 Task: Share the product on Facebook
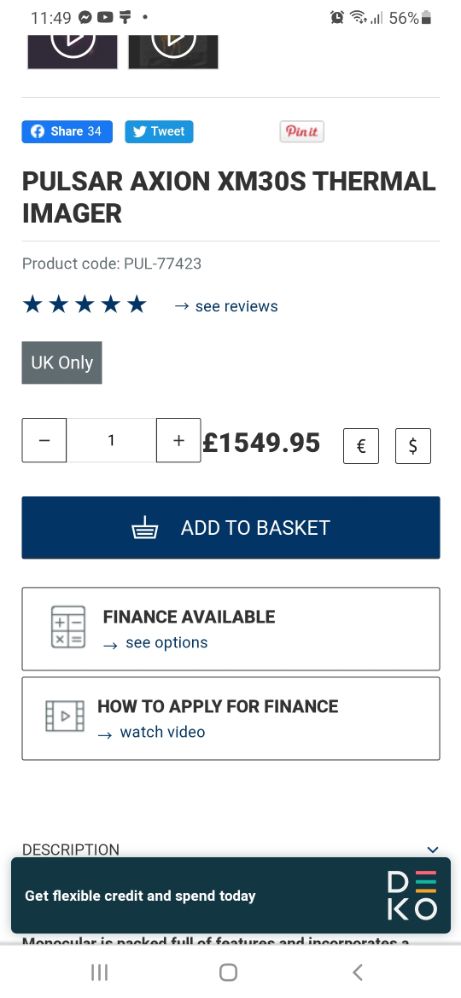[x=67, y=132]
